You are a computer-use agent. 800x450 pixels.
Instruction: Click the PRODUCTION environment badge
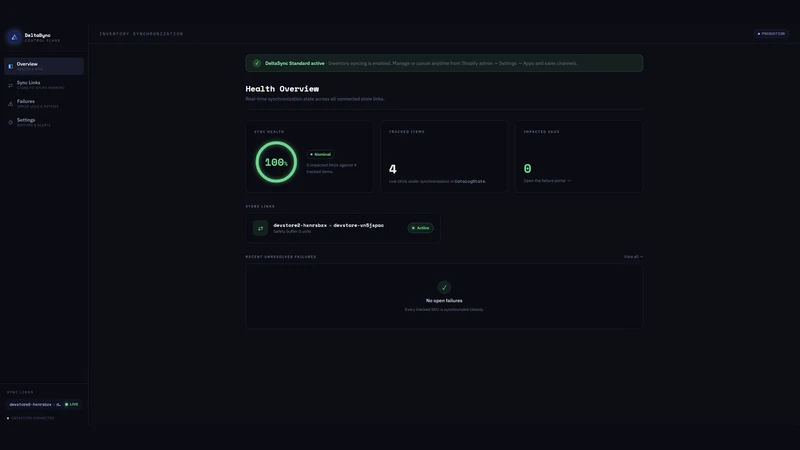pos(771,34)
